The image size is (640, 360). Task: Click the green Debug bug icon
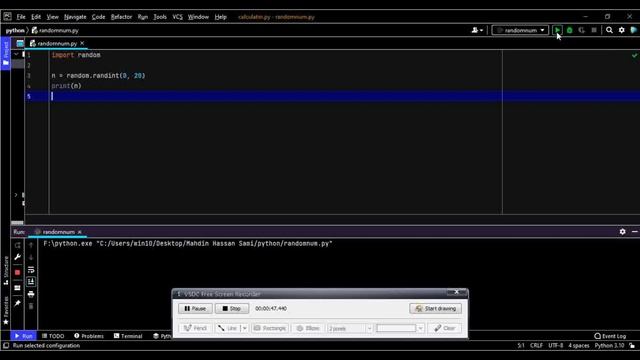click(x=569, y=30)
